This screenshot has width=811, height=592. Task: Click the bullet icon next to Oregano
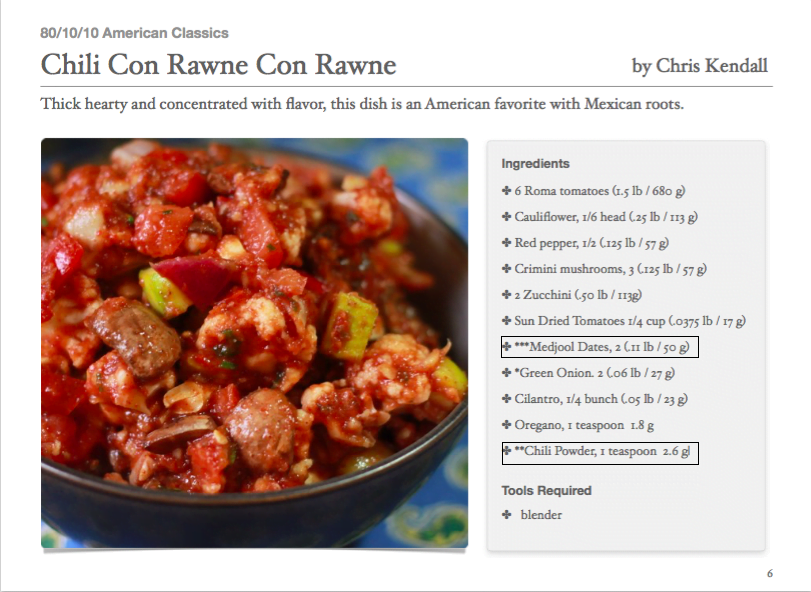point(506,424)
